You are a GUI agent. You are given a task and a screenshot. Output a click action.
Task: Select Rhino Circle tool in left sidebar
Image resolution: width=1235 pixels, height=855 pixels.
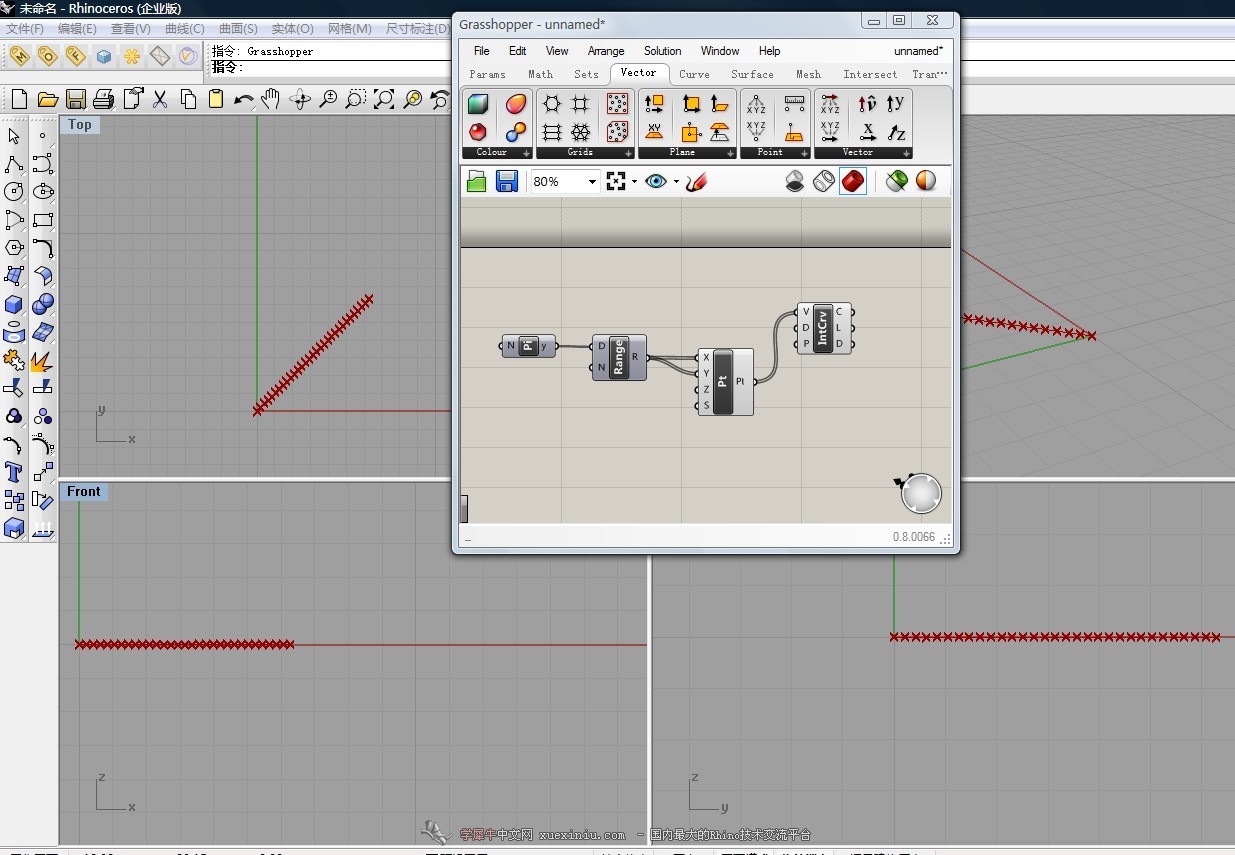[14, 192]
